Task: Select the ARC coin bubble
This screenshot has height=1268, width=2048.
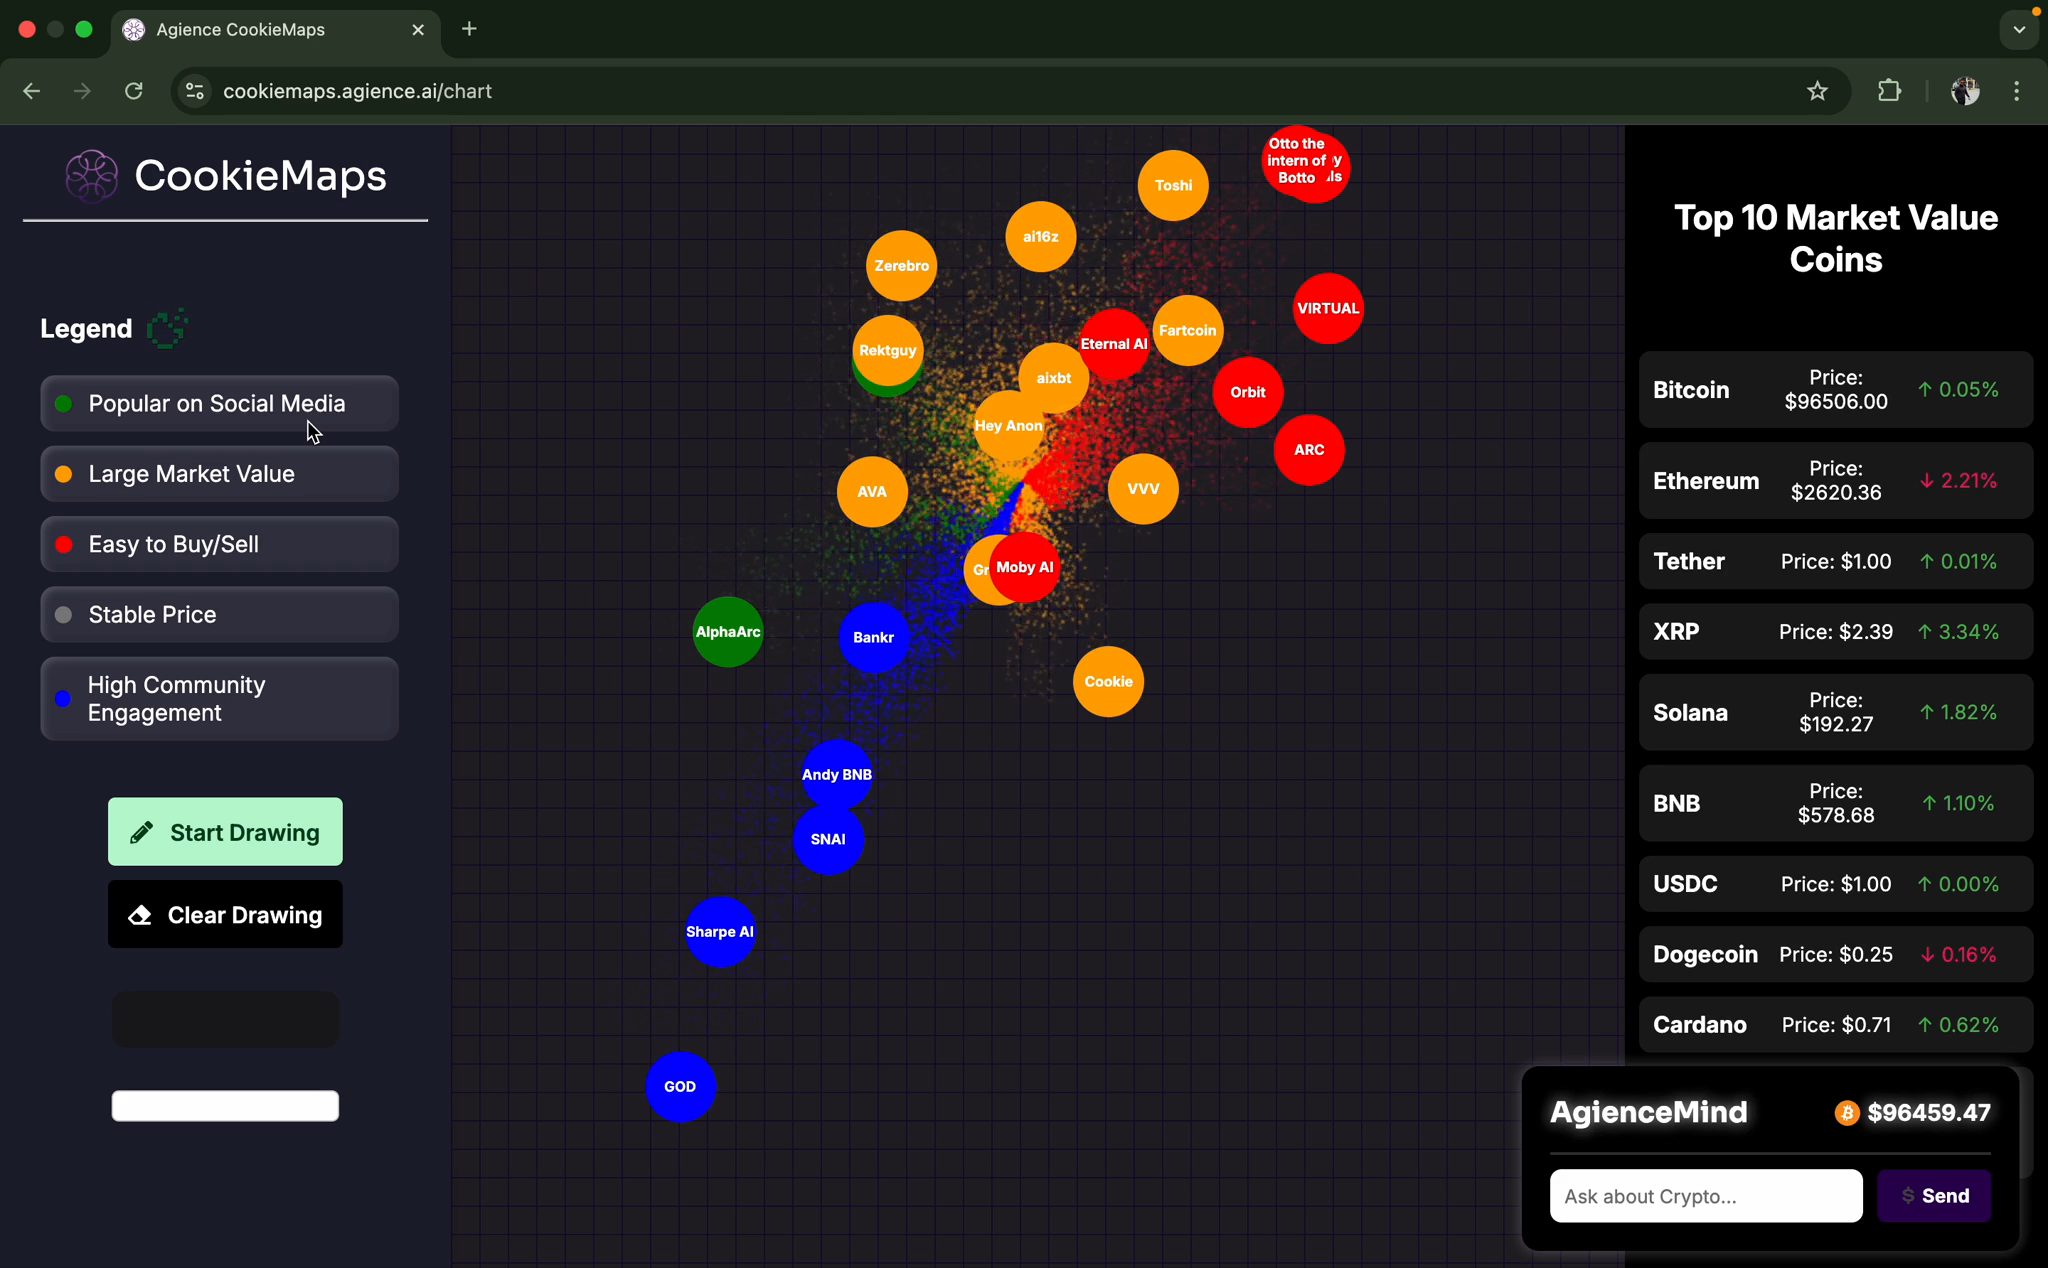Action: (x=1309, y=450)
